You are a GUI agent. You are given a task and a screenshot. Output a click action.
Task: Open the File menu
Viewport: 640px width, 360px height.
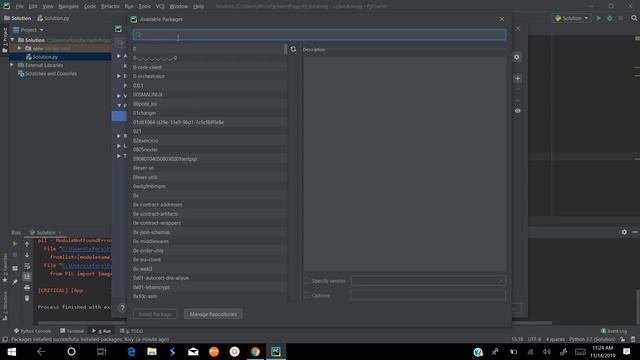point(20,7)
